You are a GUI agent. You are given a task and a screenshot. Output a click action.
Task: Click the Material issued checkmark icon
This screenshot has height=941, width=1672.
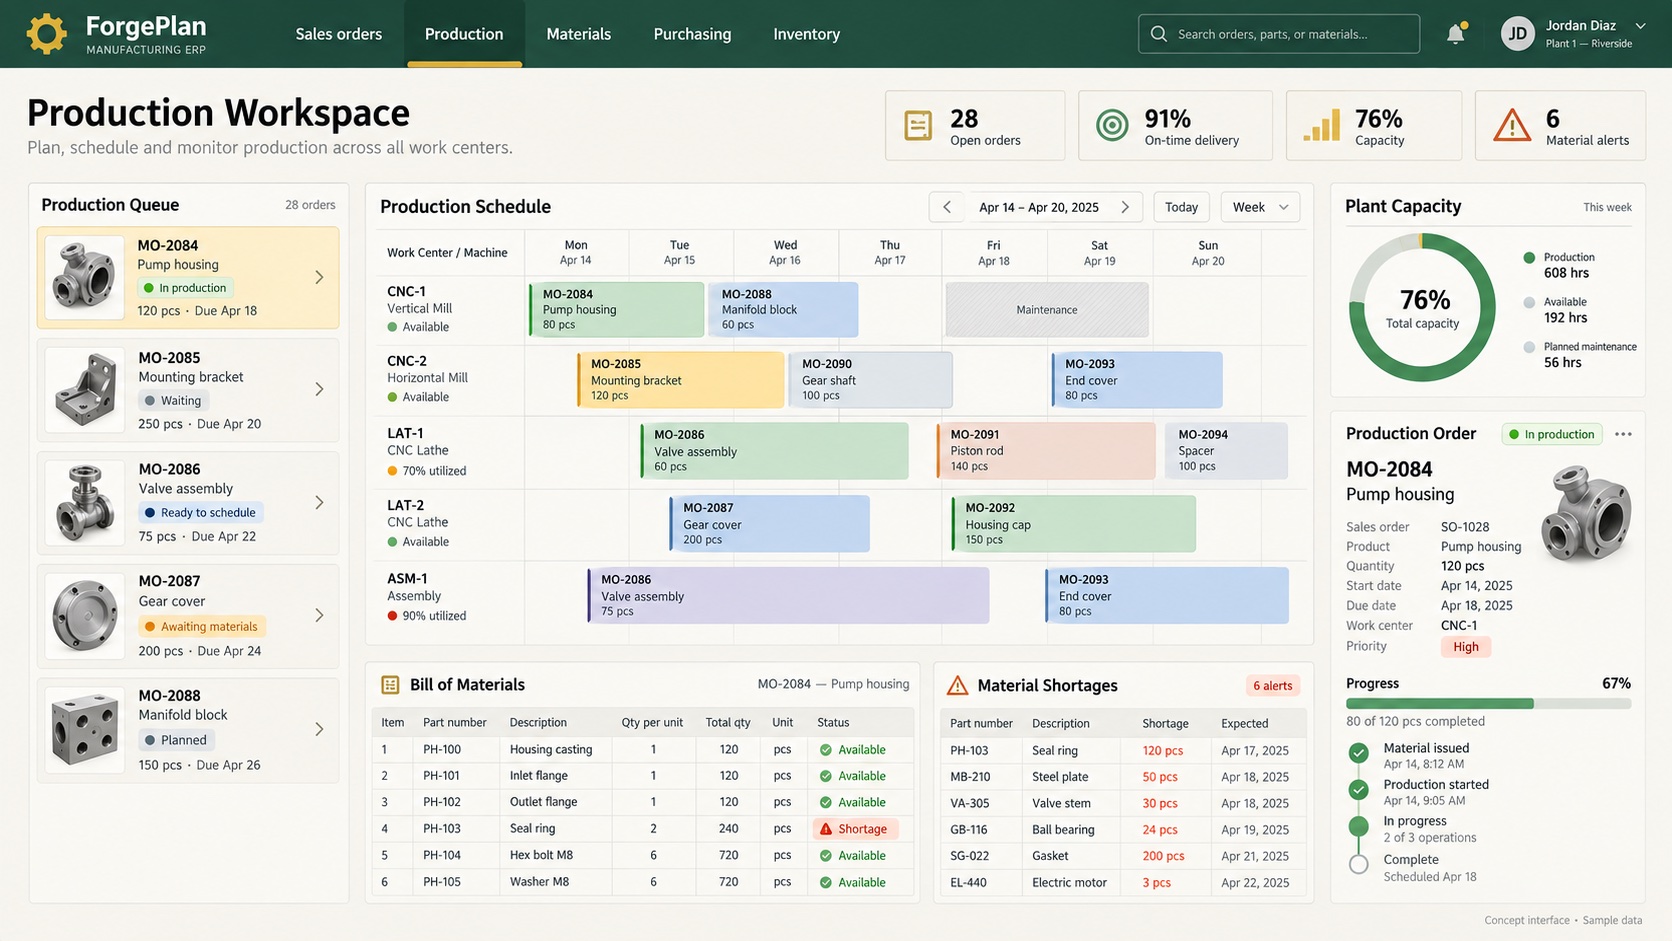(1358, 753)
